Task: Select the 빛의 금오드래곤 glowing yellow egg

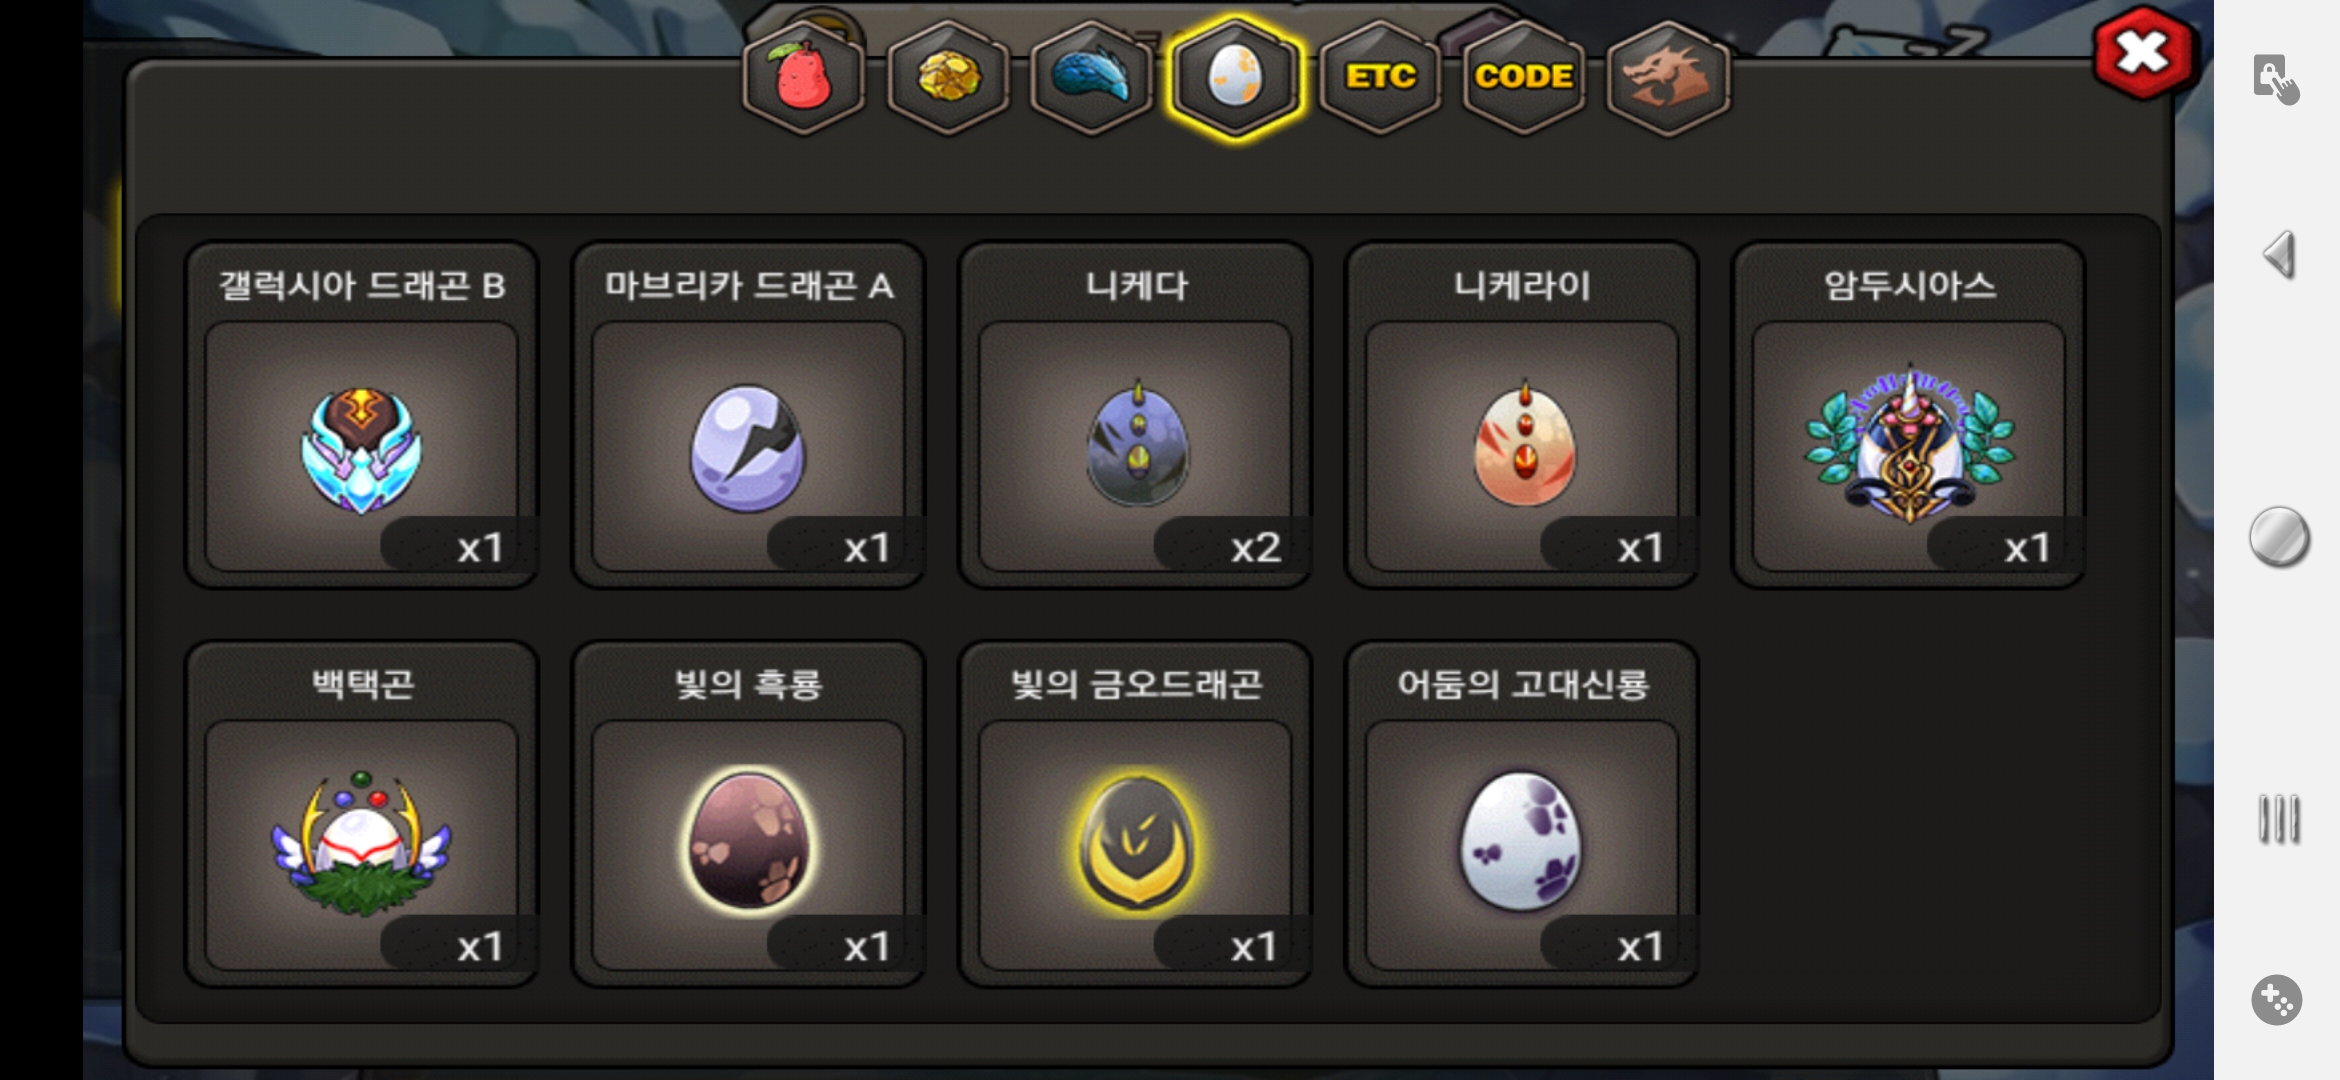Action: pos(1135,814)
